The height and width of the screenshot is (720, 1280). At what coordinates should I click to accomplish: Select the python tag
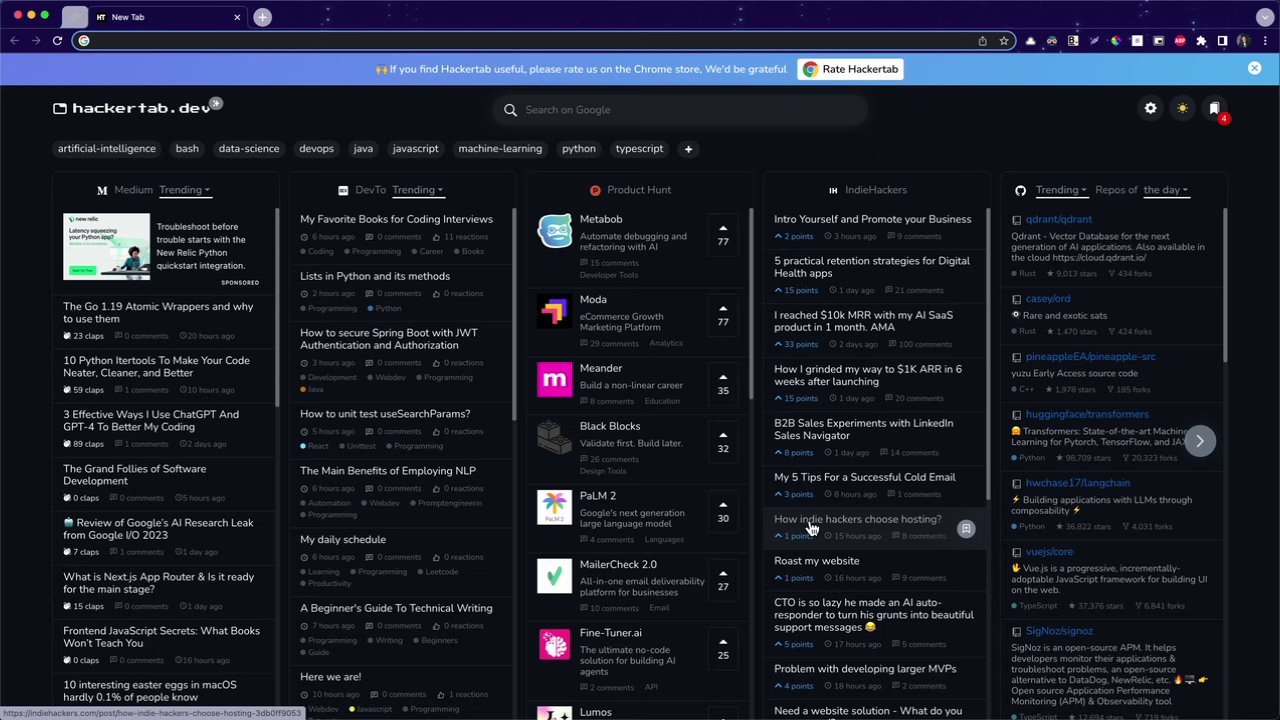579,149
